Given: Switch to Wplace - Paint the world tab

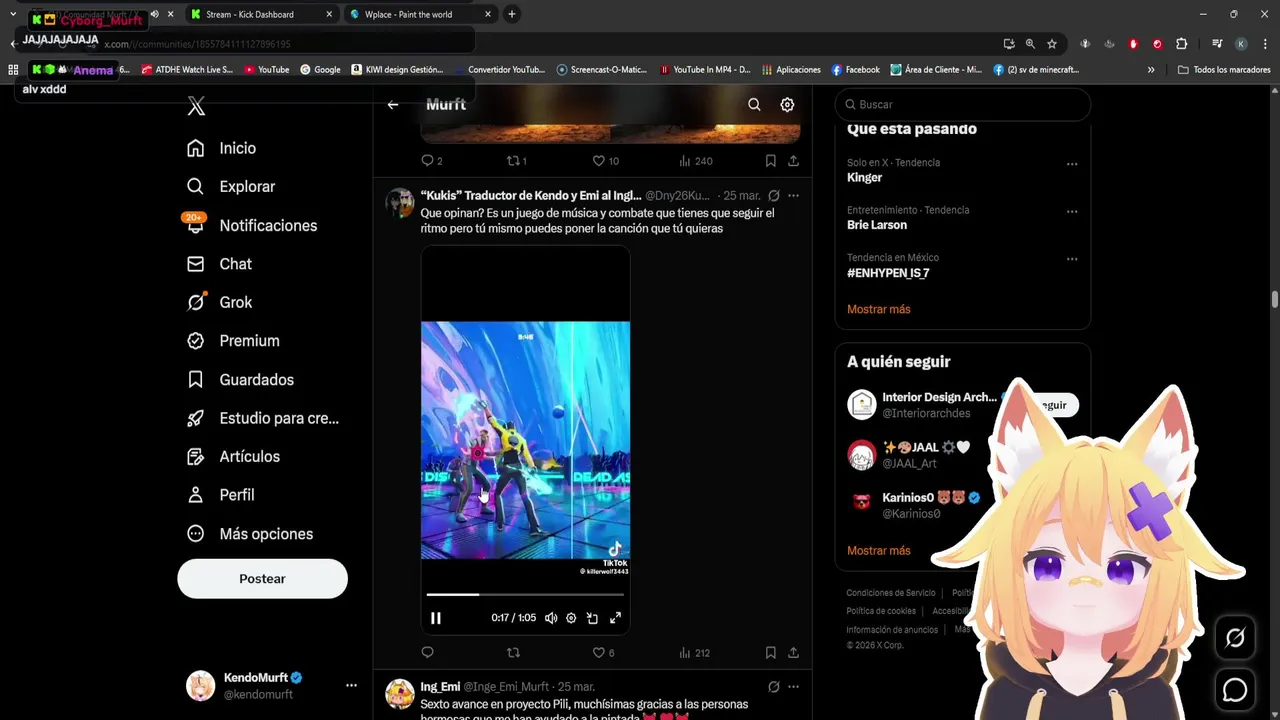Looking at the screenshot, I should click(419, 14).
